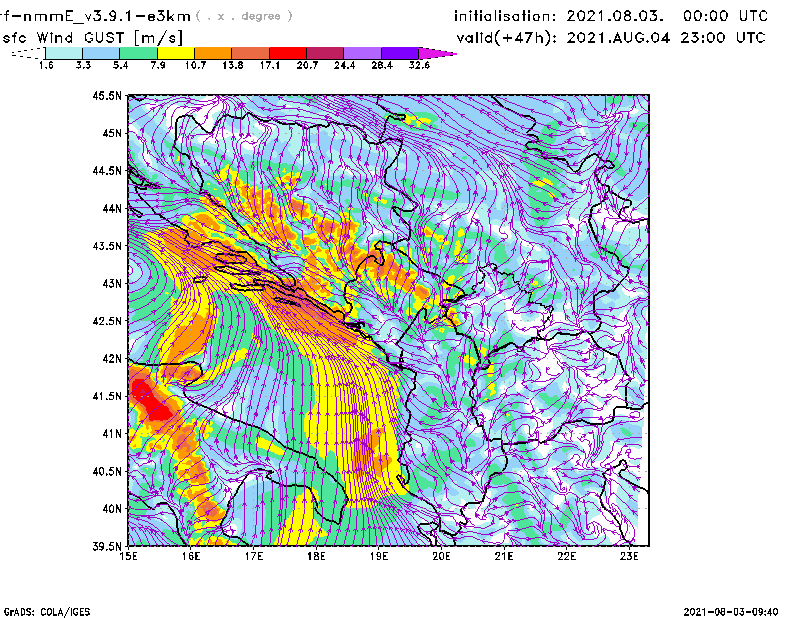Click the 22E longitude axis label
800x618 pixels.
click(567, 556)
